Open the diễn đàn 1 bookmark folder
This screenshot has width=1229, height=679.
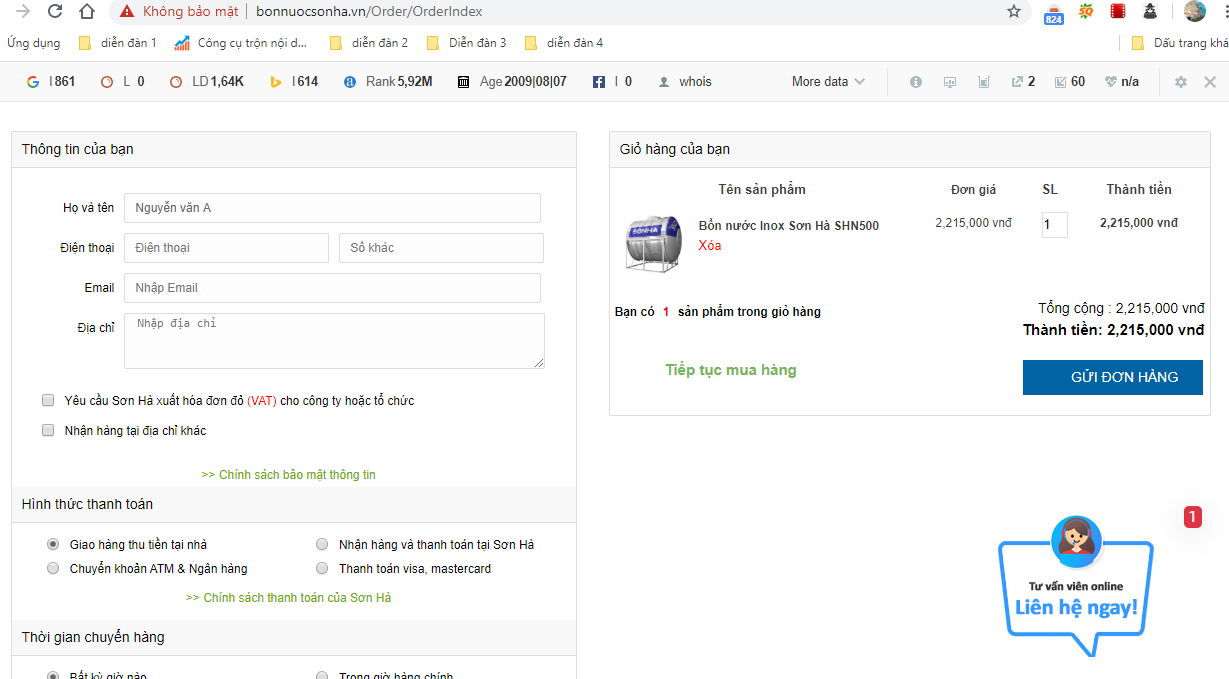118,43
